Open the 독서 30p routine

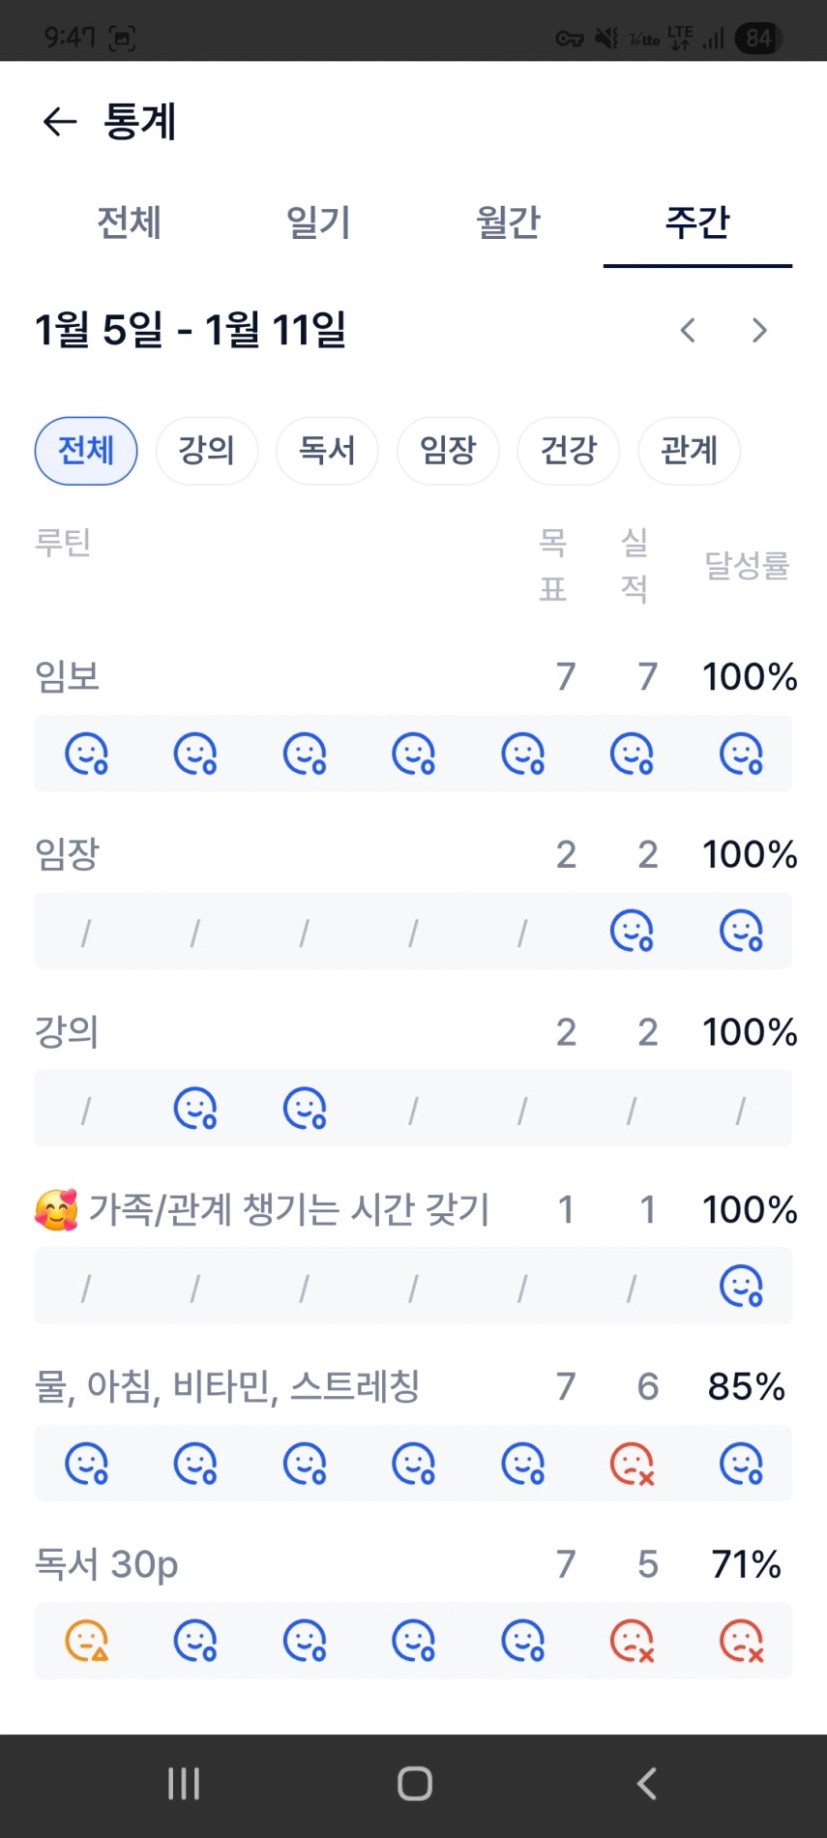point(107,1564)
